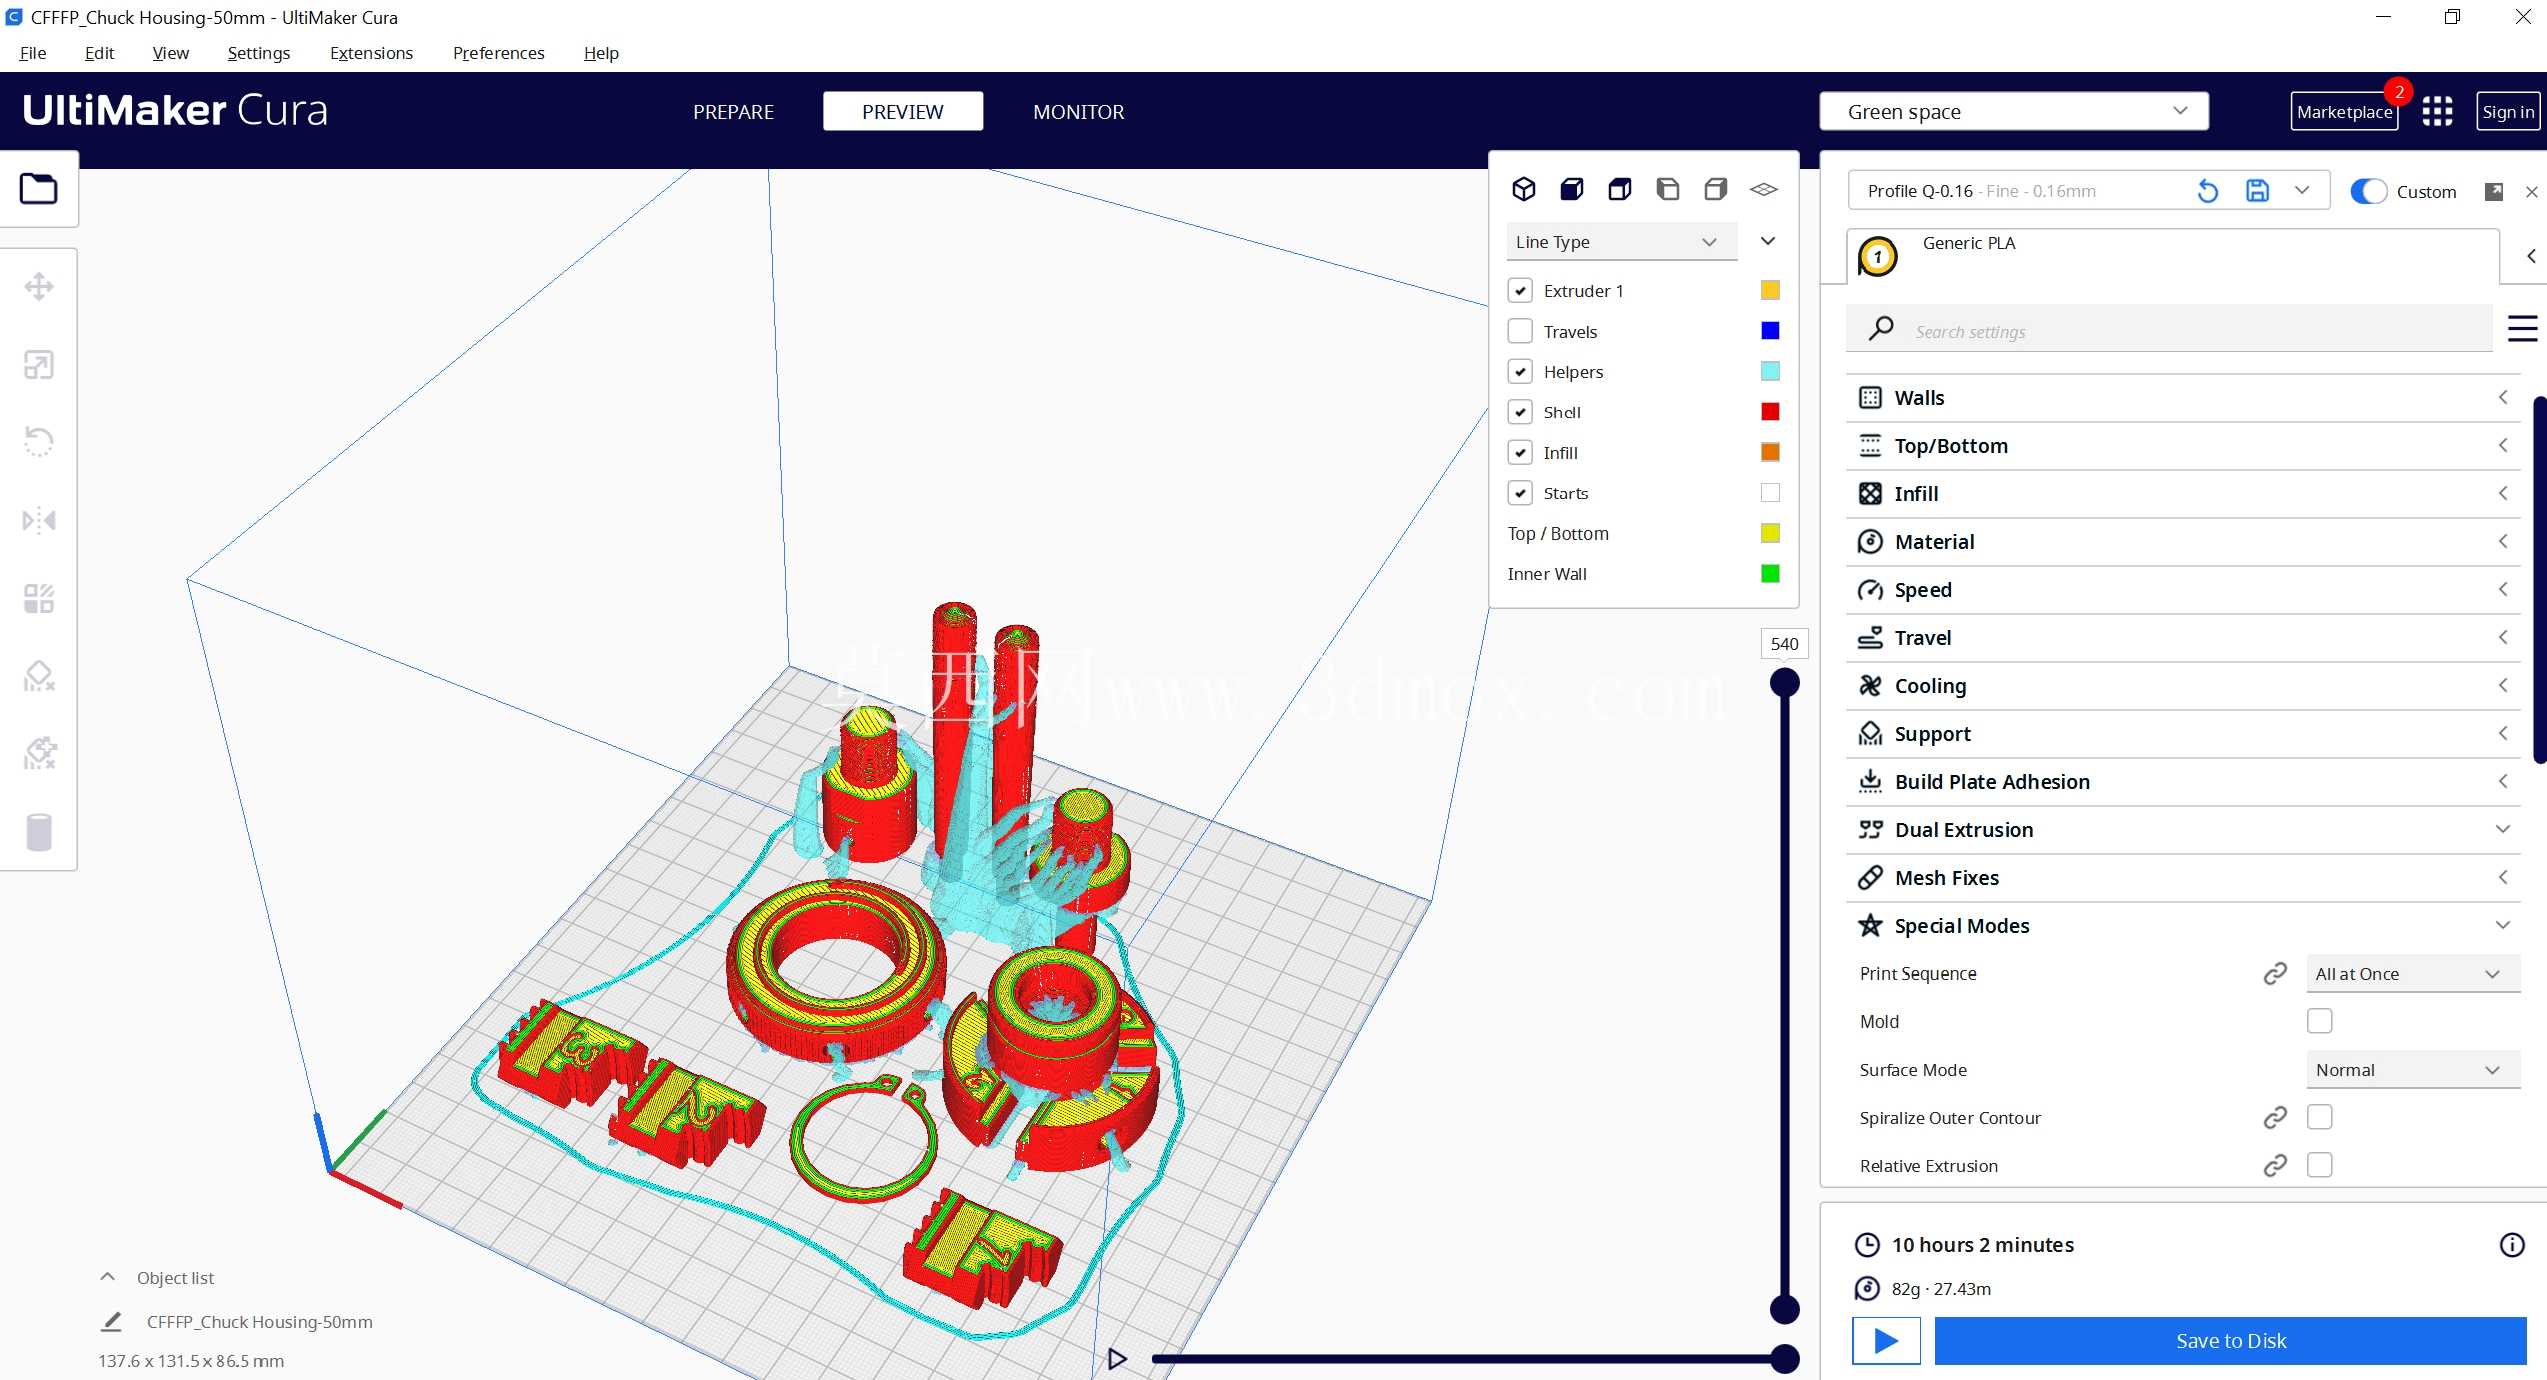This screenshot has height=1380, width=2547.
Task: Switch to top view camera
Action: [1619, 189]
